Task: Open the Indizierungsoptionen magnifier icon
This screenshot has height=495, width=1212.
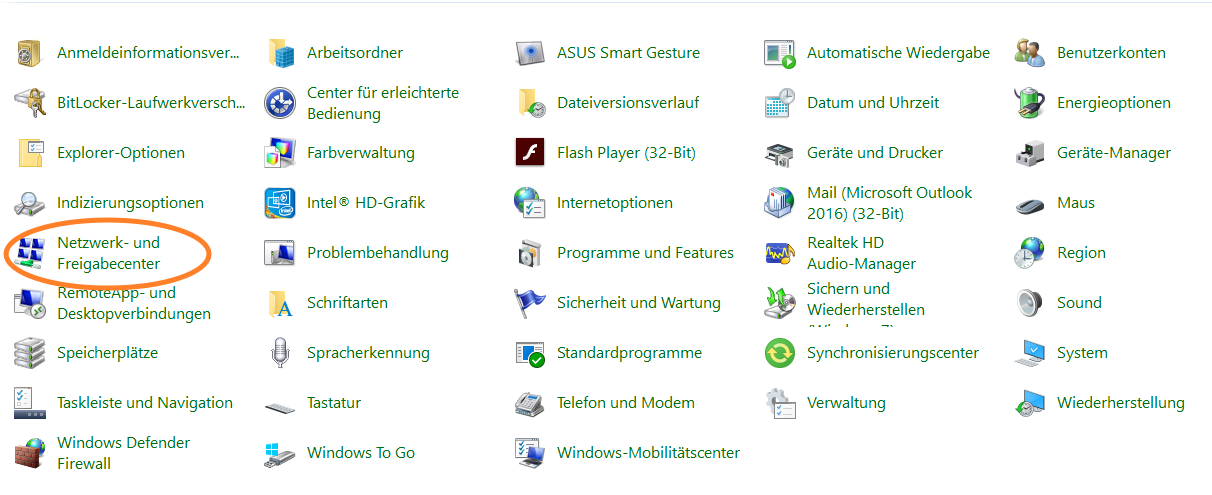Action: coord(30,203)
